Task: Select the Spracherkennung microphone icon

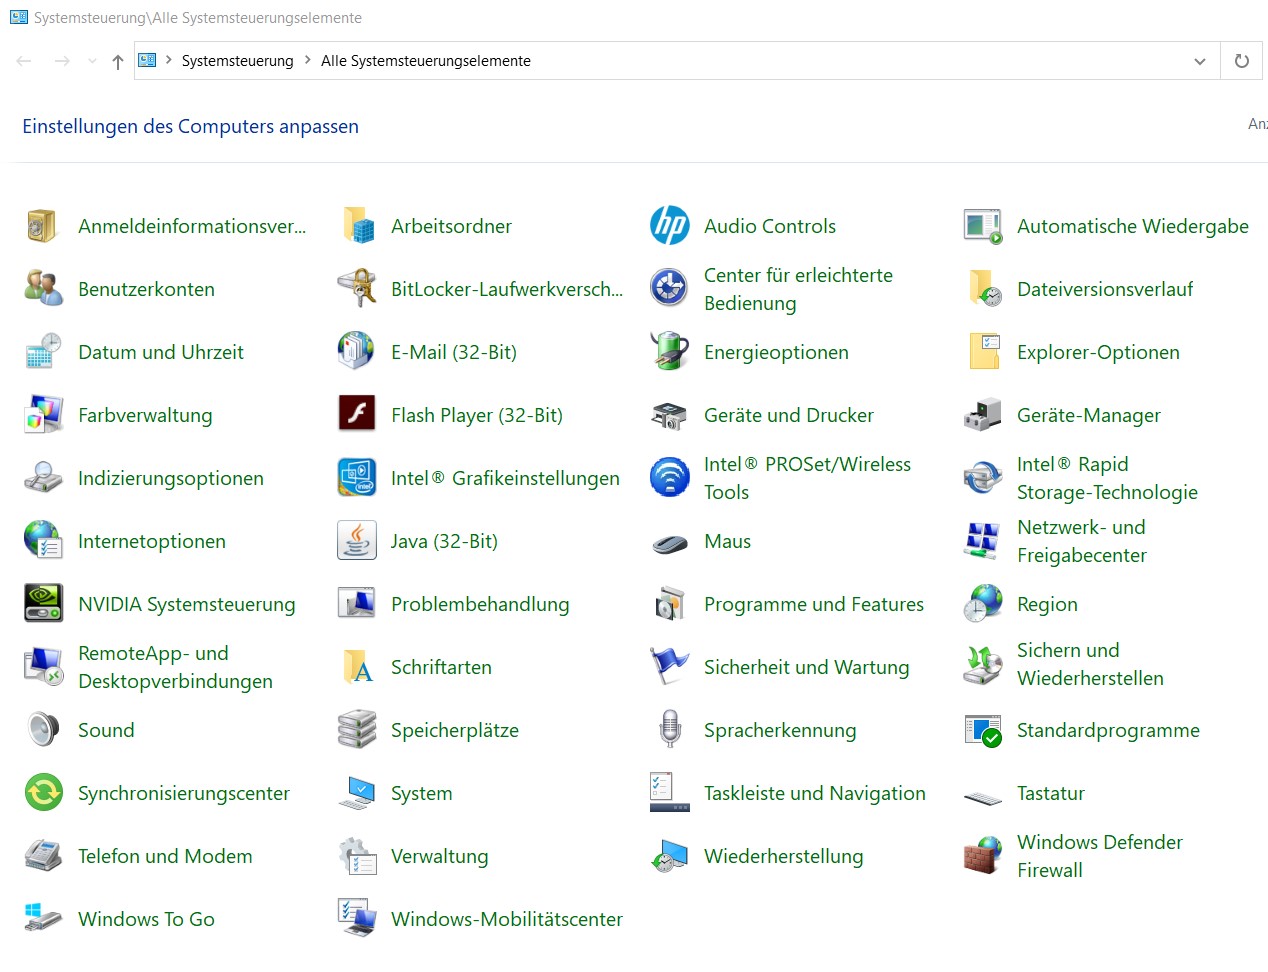Action: (x=669, y=730)
